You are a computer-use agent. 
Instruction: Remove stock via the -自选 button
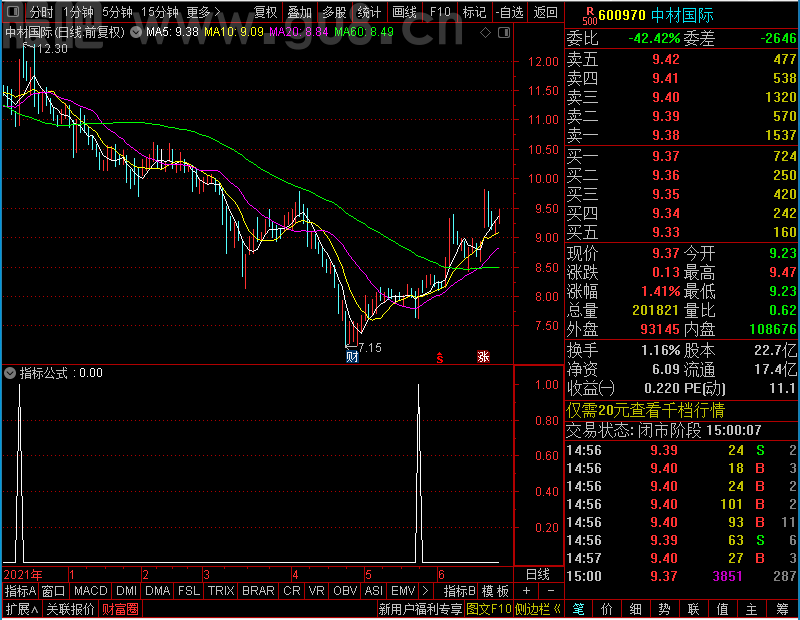tap(509, 12)
